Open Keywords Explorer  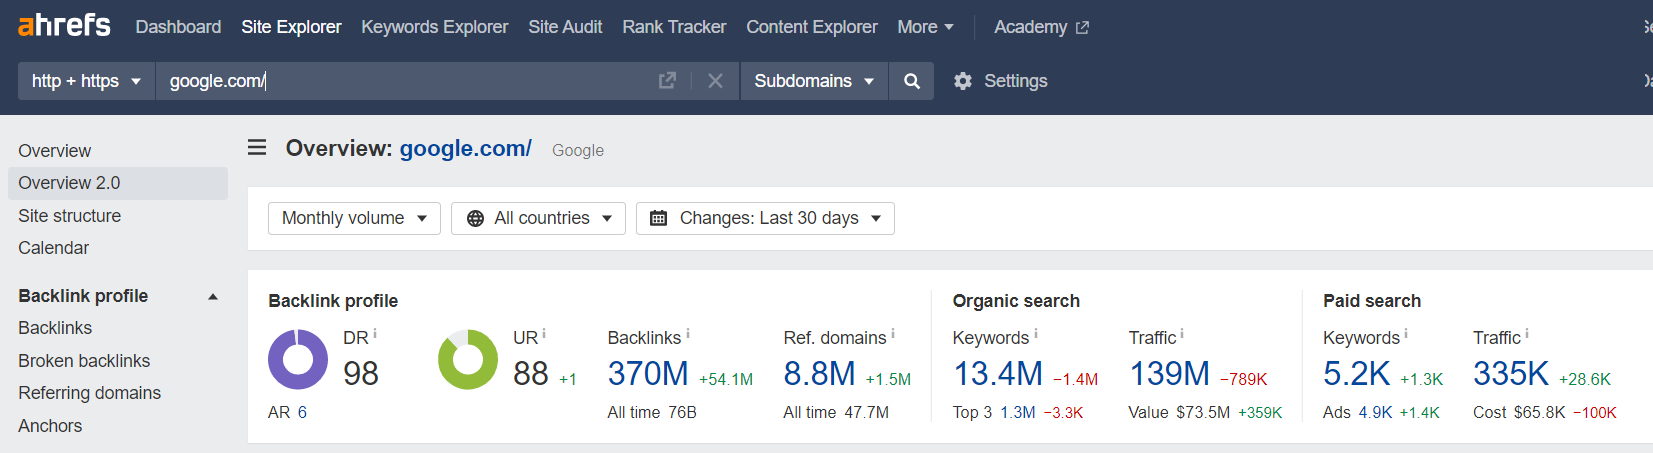pos(435,27)
